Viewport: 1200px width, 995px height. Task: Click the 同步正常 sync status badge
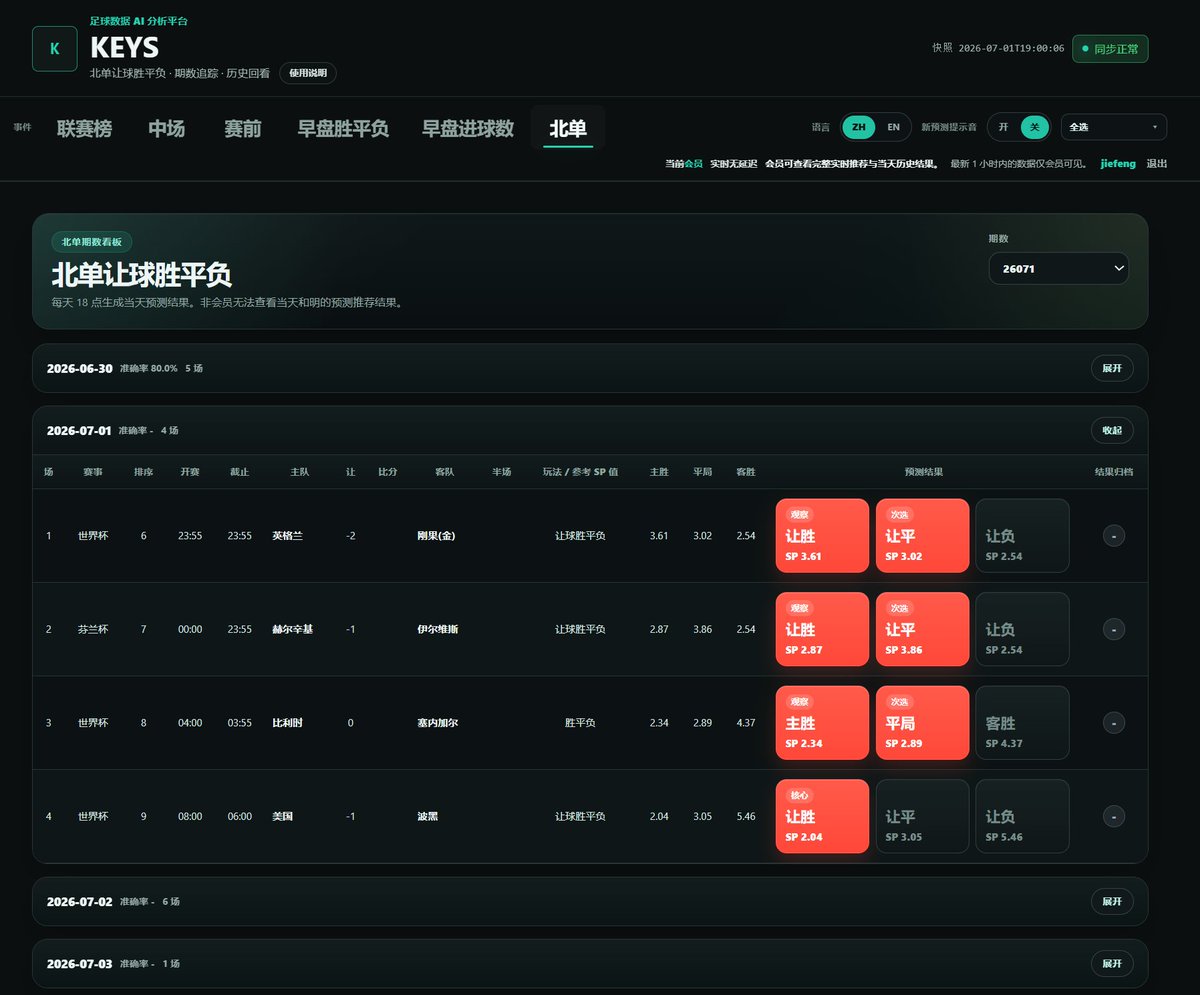tap(1110, 48)
